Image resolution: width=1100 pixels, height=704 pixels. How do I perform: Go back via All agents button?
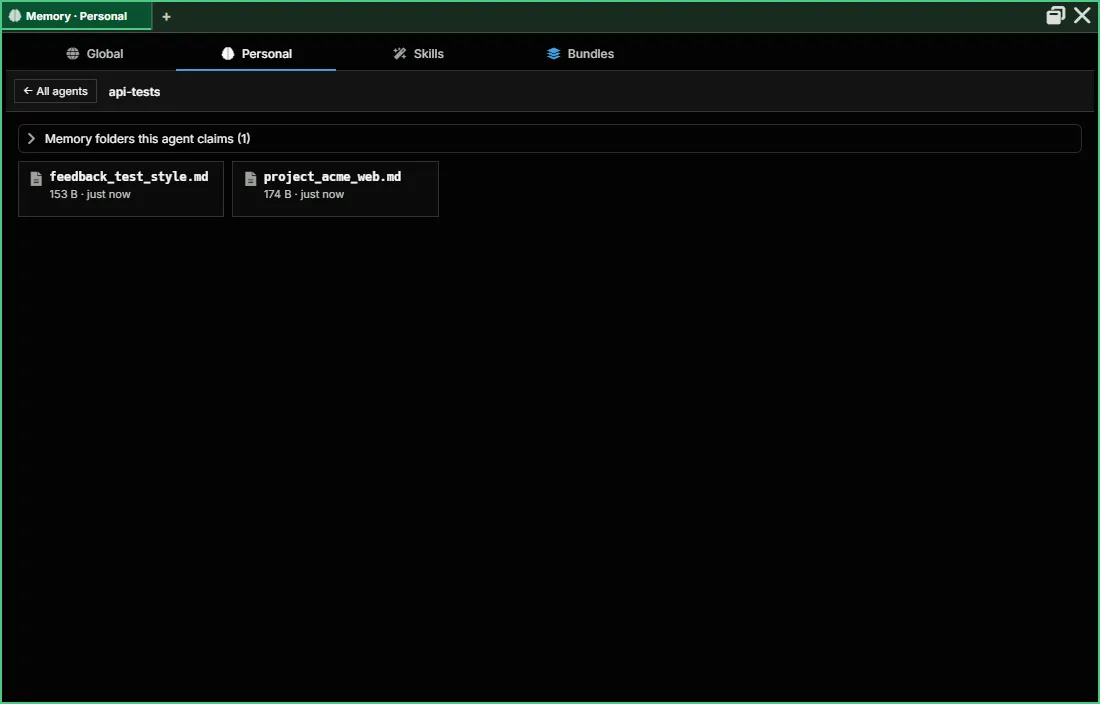55,91
